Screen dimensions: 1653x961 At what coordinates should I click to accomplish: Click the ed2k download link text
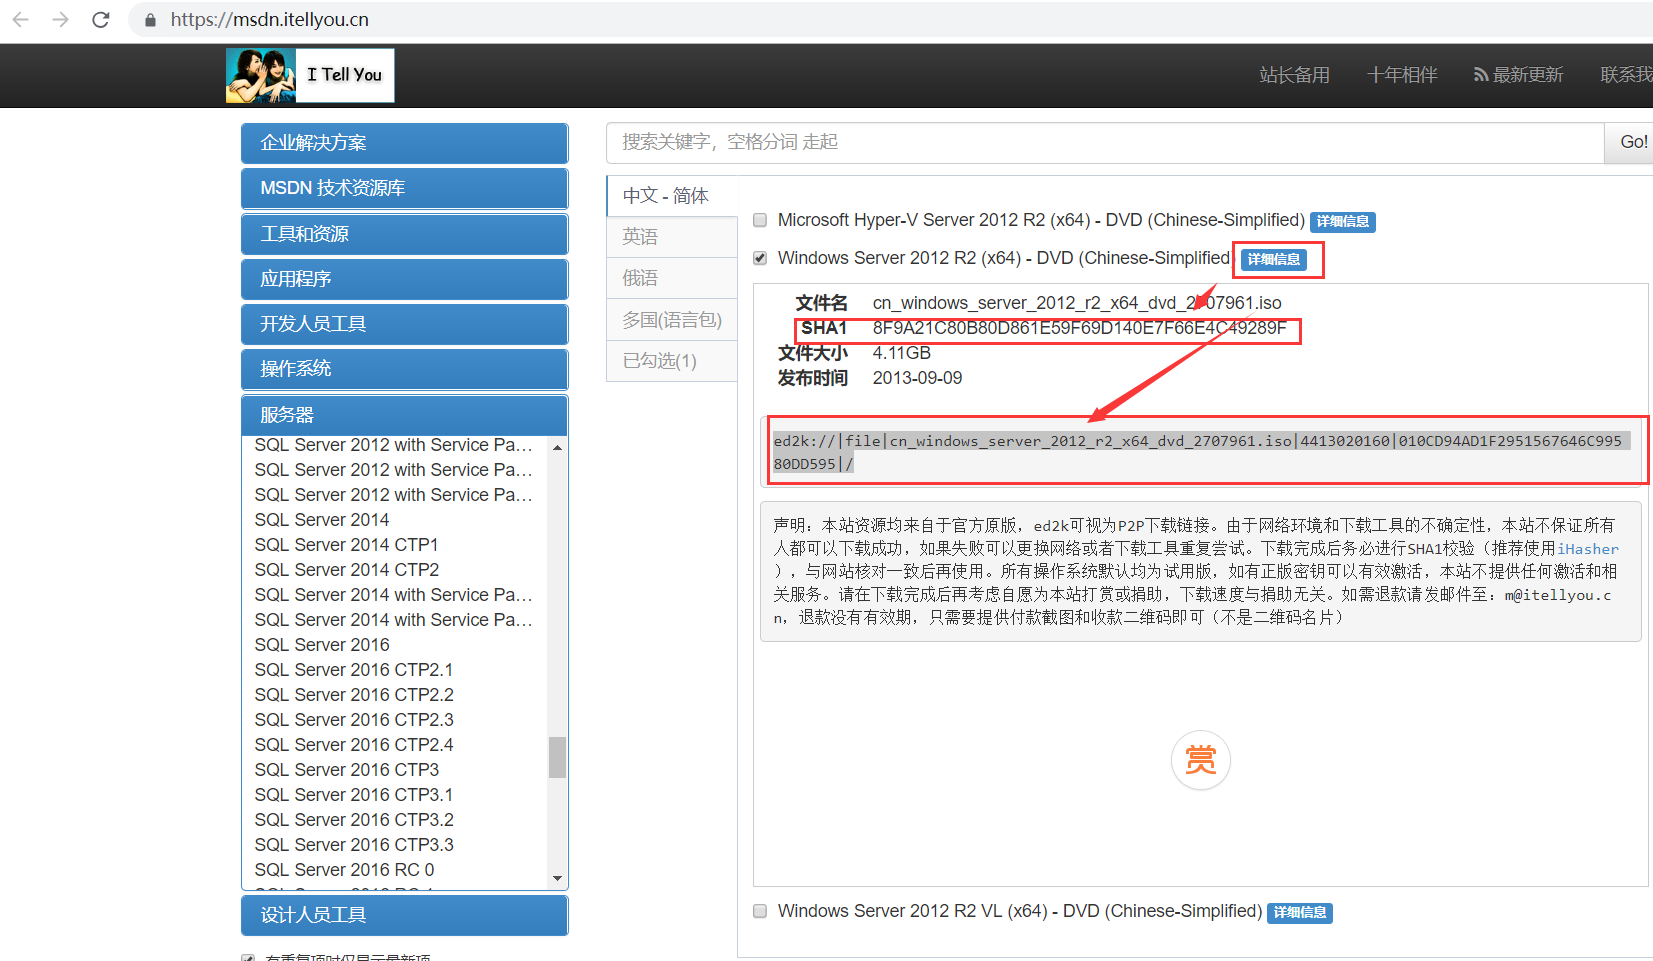1200,452
